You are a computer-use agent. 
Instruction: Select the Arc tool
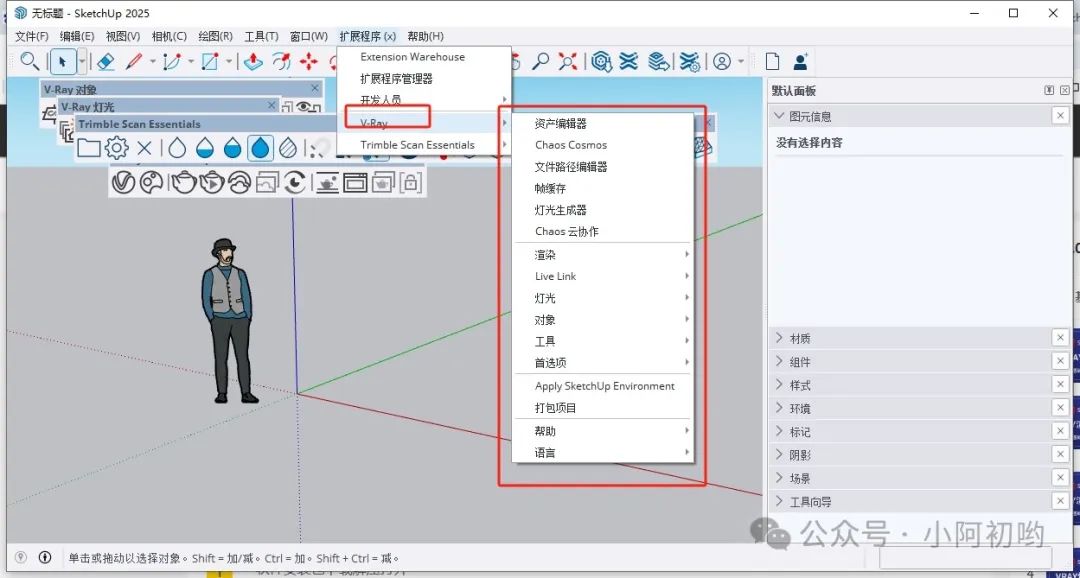click(171, 62)
